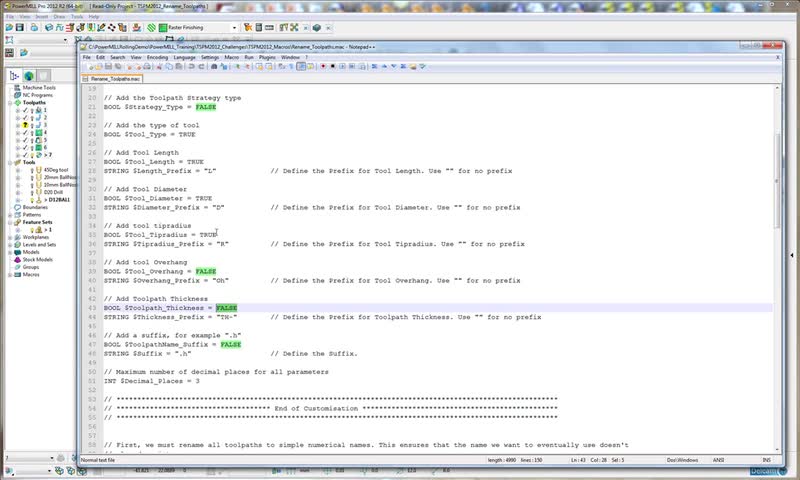The height and width of the screenshot is (480, 800).
Task: Click PowerMILL Feeds and Speeds icon
Action: pyautogui.click(x=59, y=28)
